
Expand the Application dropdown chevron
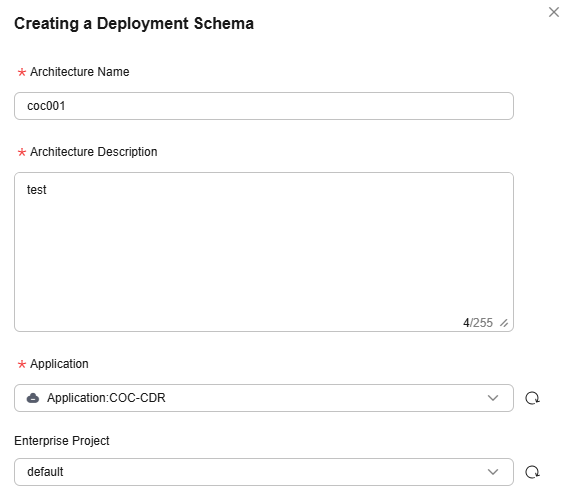click(493, 398)
